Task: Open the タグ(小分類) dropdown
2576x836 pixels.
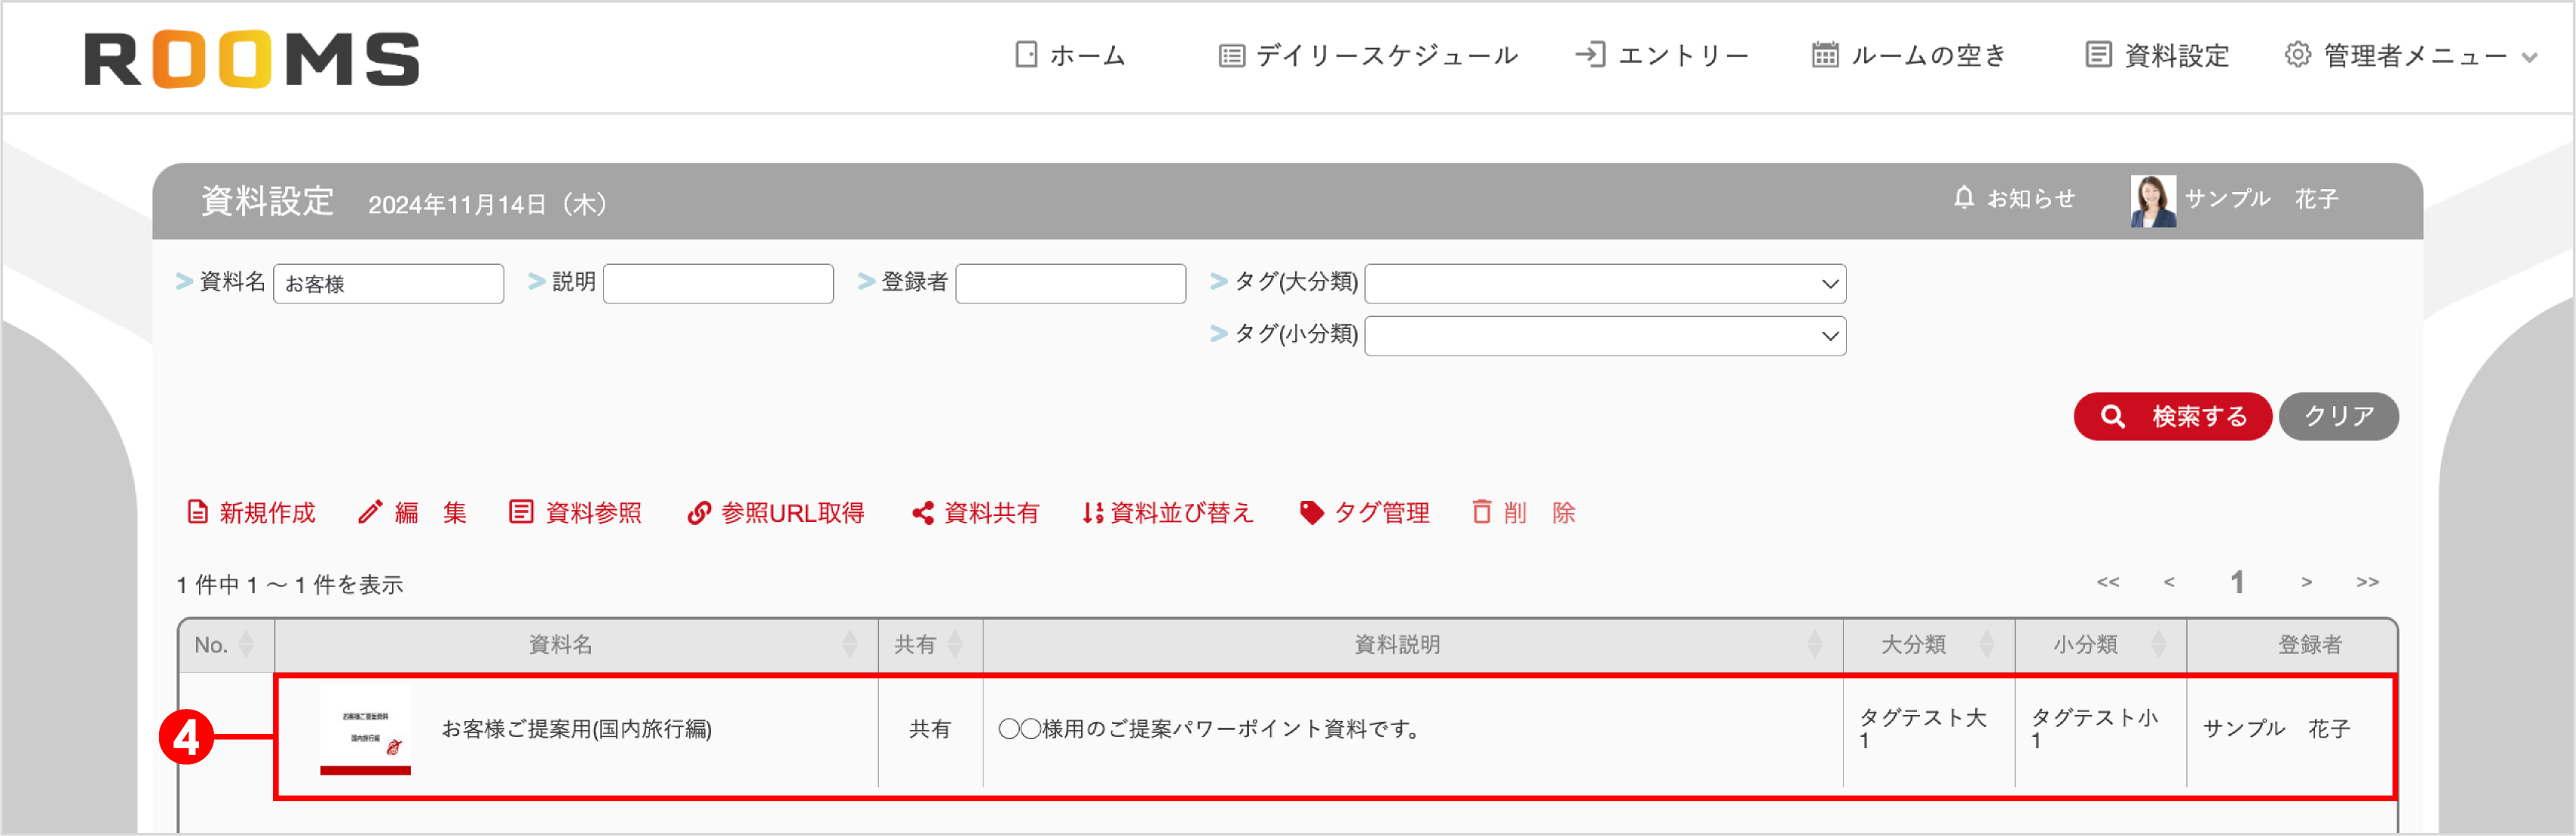Action: click(x=1604, y=336)
